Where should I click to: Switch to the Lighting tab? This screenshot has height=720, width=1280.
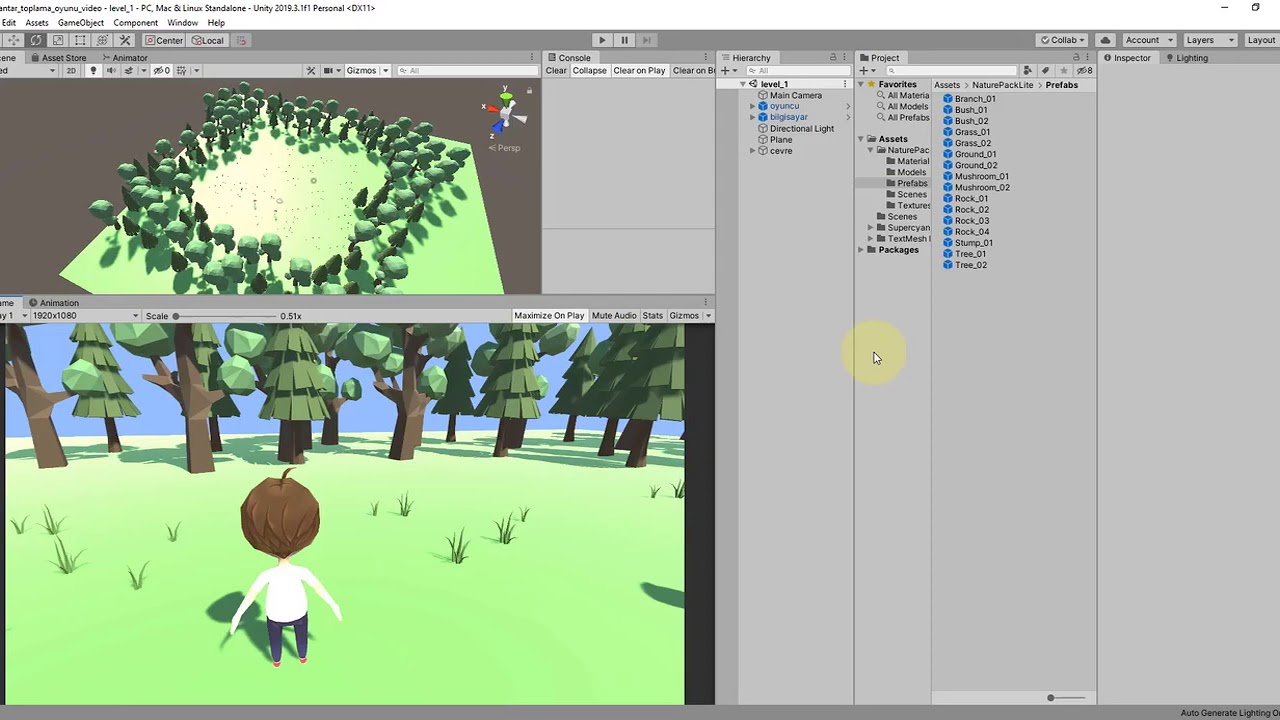click(x=1187, y=58)
